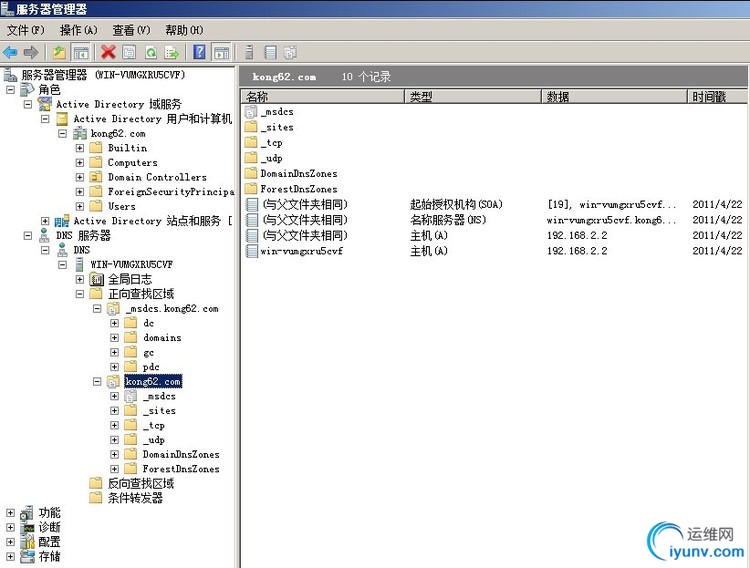Click the Back arrow toolbar icon

tap(10, 52)
